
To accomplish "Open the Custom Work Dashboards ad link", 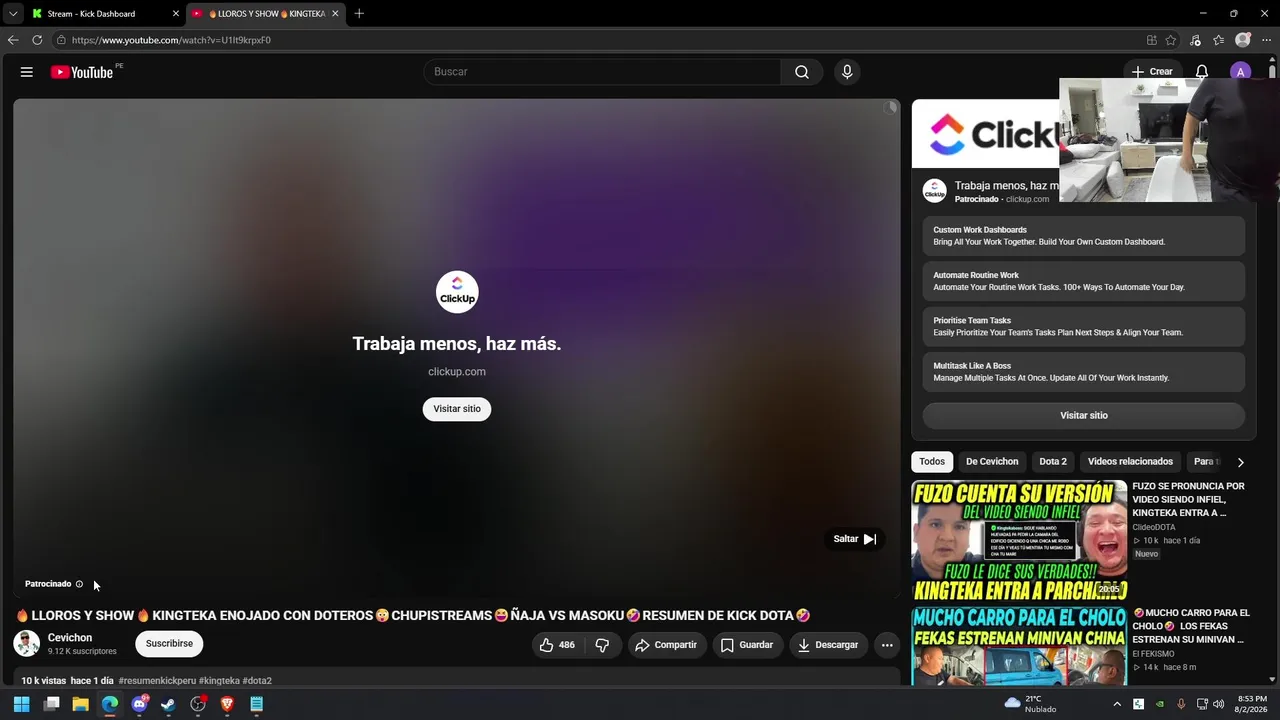I will coord(1084,236).
